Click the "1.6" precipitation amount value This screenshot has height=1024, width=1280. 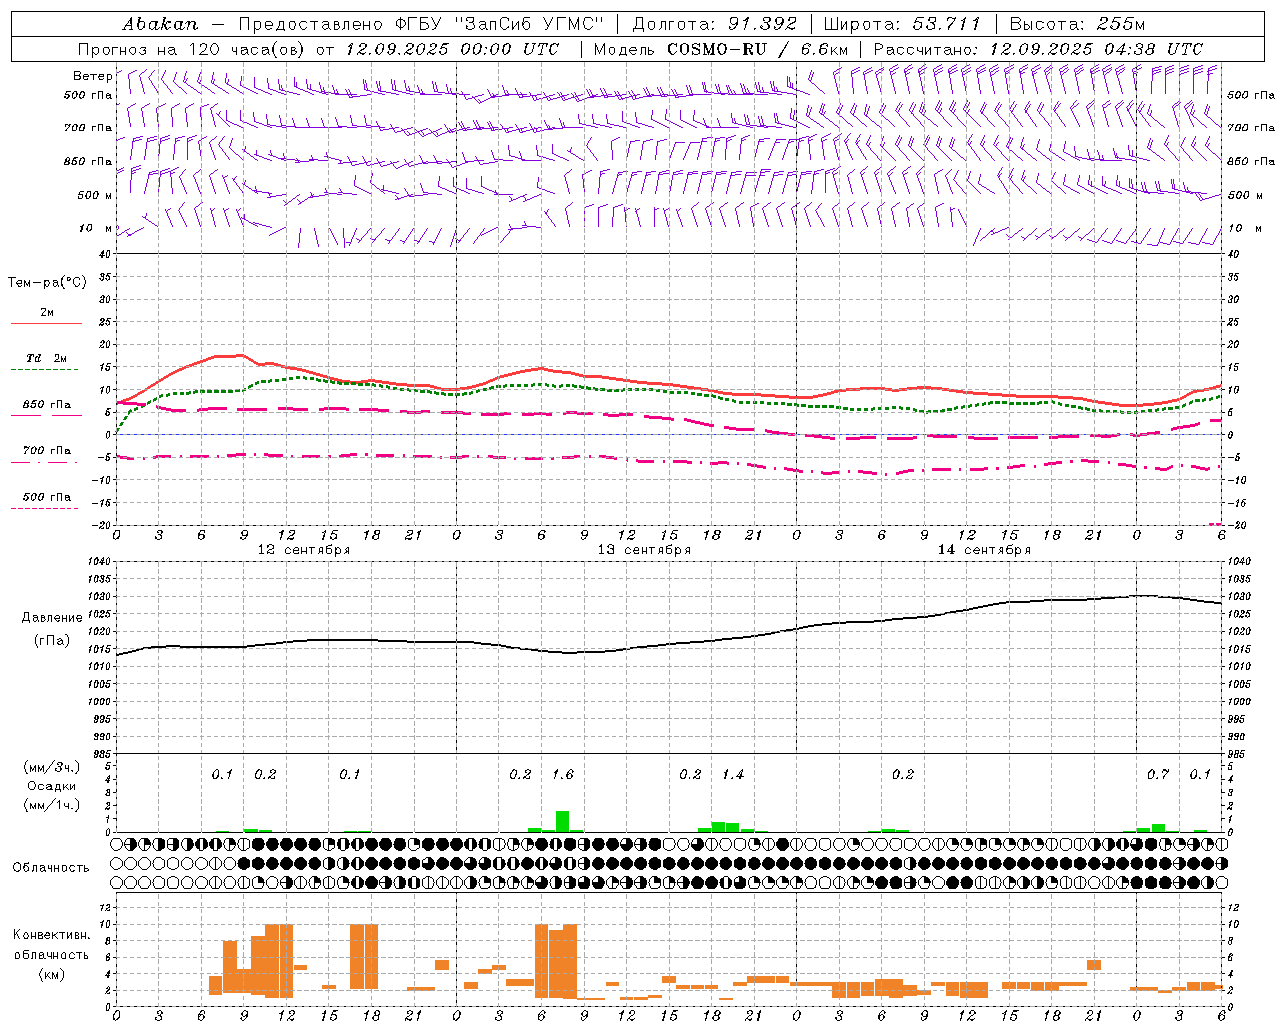pyautogui.click(x=563, y=774)
